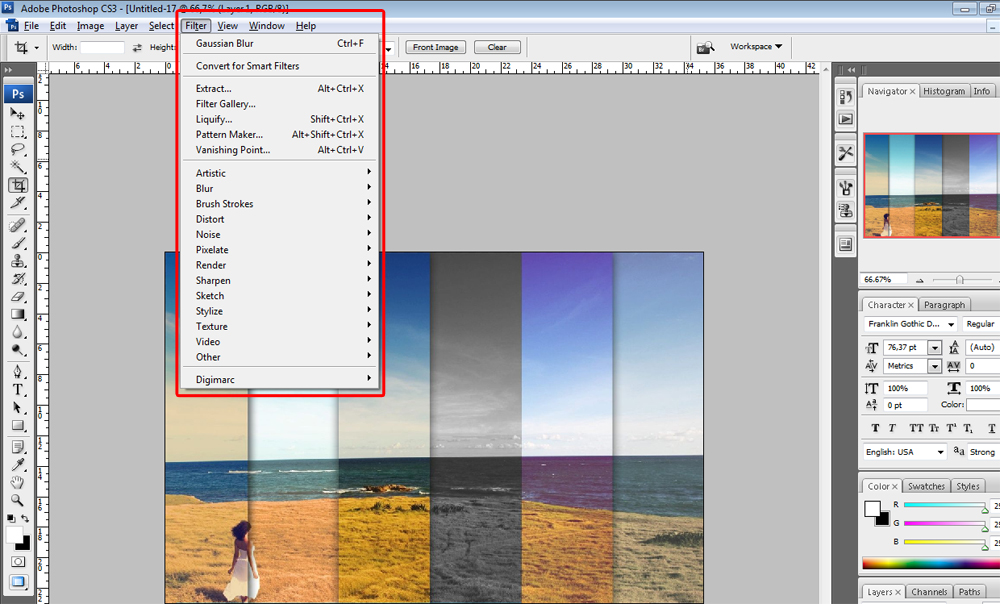Open font size dropdown 76,37 pt

tap(934, 348)
